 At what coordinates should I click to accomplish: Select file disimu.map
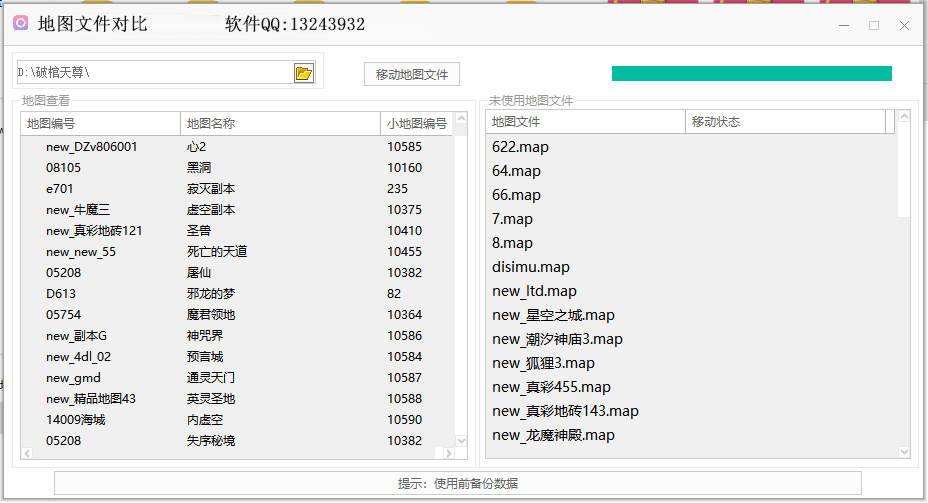click(531, 267)
